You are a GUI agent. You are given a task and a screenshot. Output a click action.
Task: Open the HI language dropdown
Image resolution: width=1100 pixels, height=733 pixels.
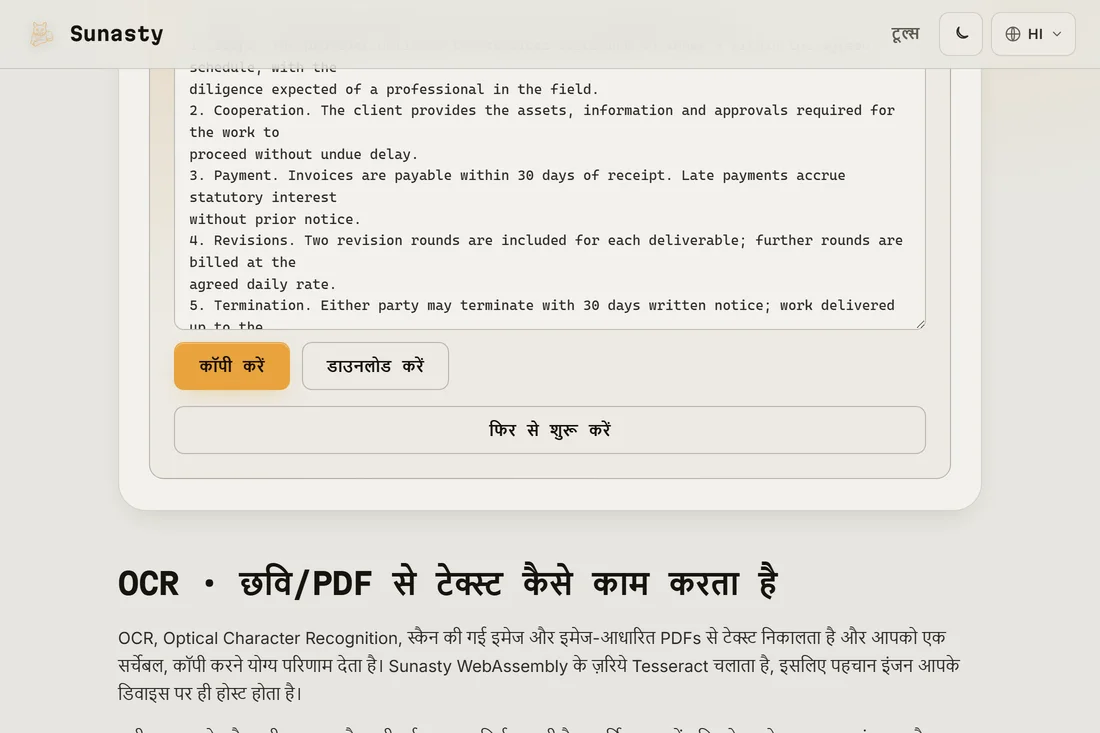click(x=1033, y=34)
